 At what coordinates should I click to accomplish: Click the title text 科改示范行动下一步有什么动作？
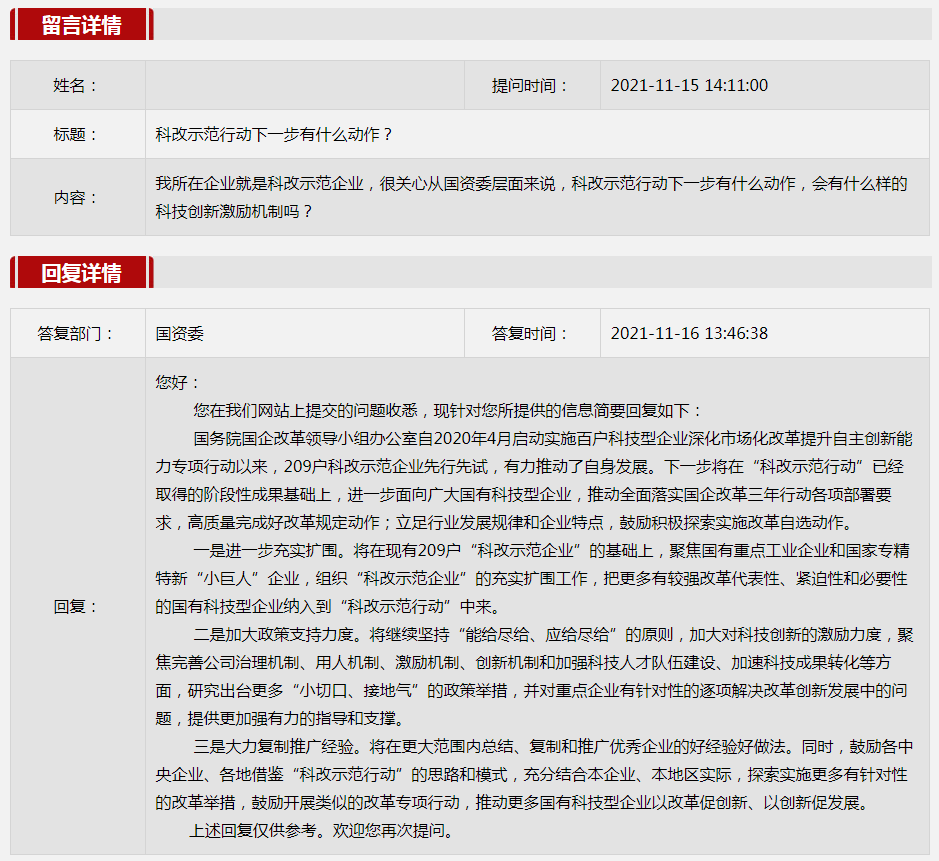(x=275, y=134)
